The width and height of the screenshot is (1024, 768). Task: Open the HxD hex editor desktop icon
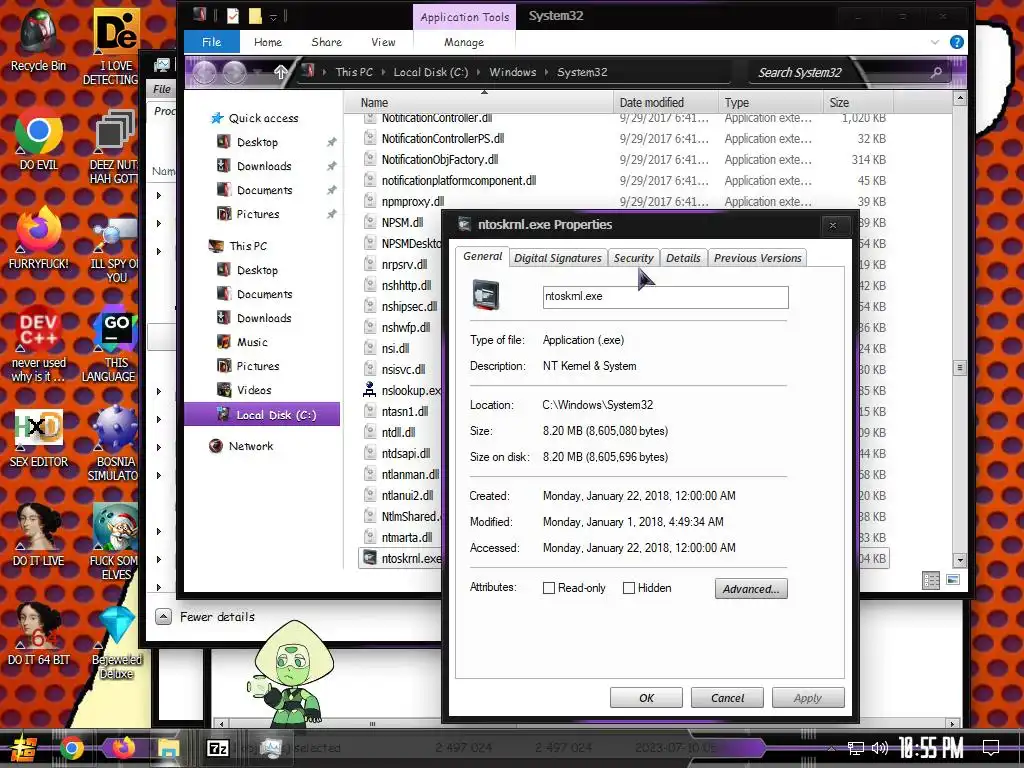(38, 438)
